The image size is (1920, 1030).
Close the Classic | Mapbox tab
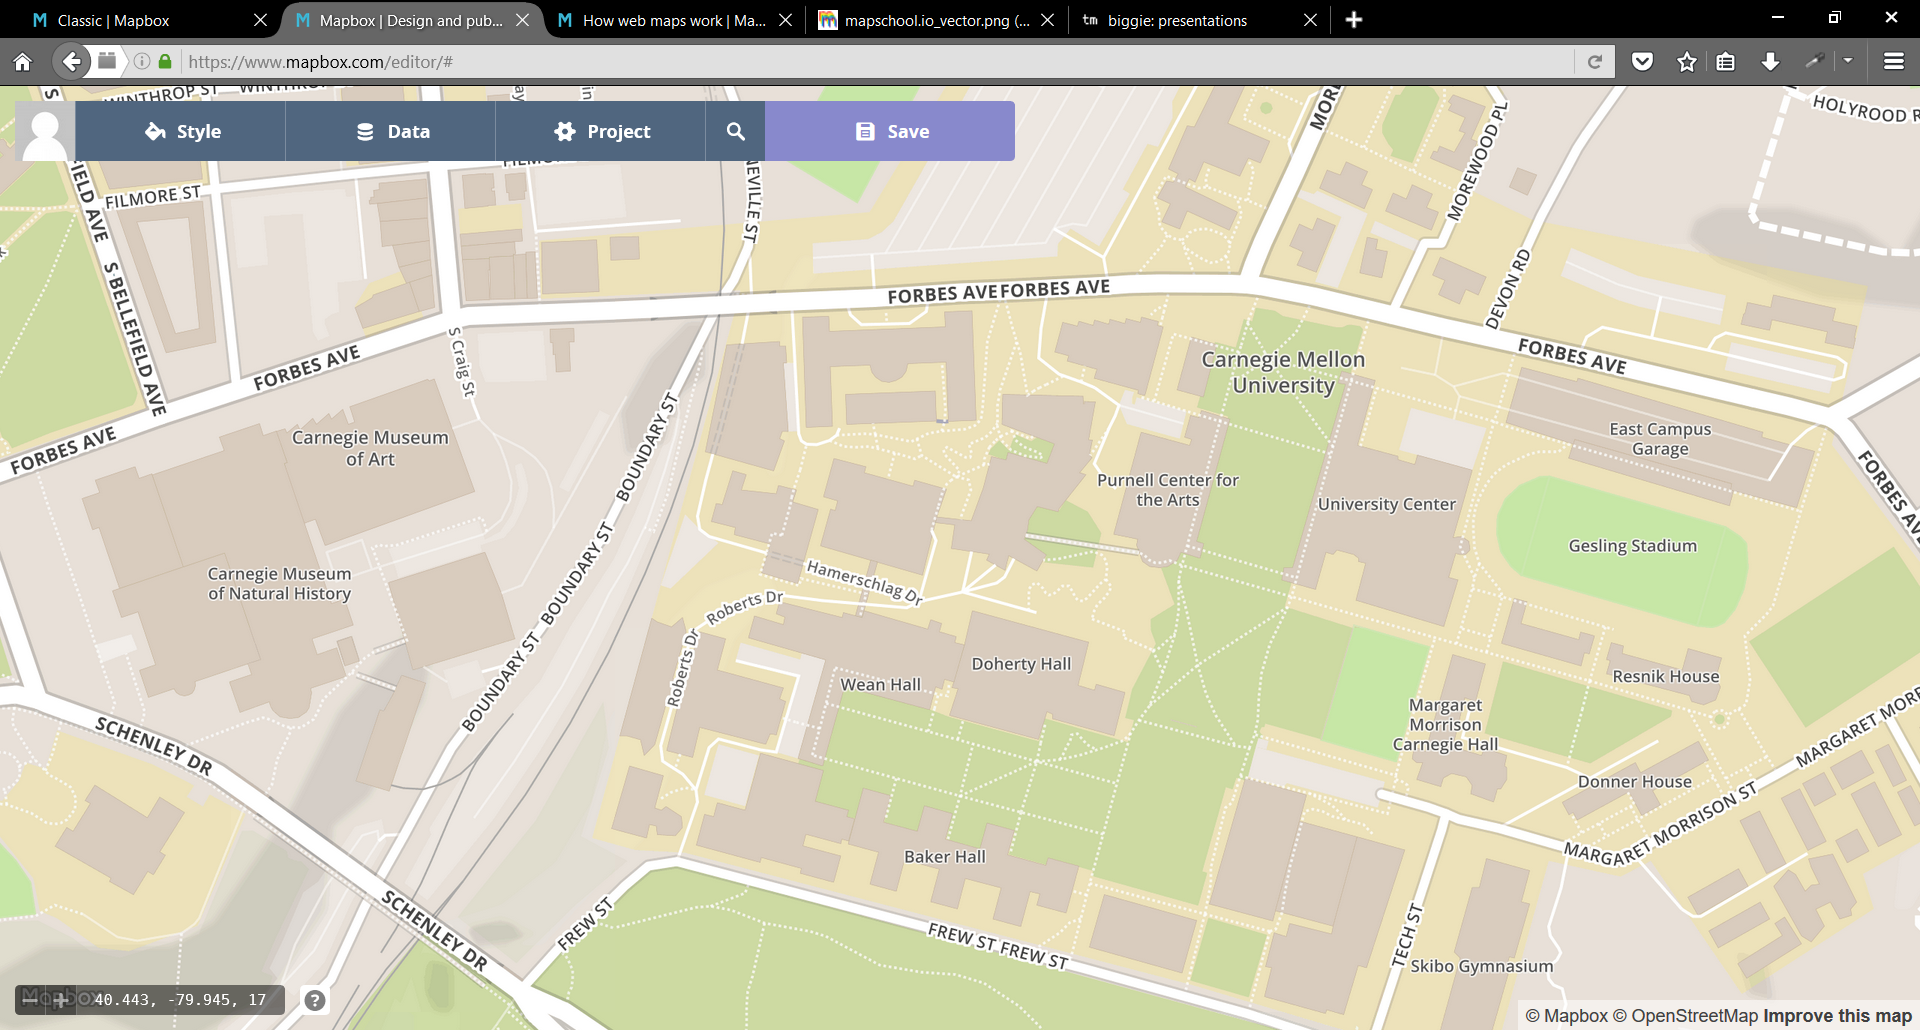(260, 20)
